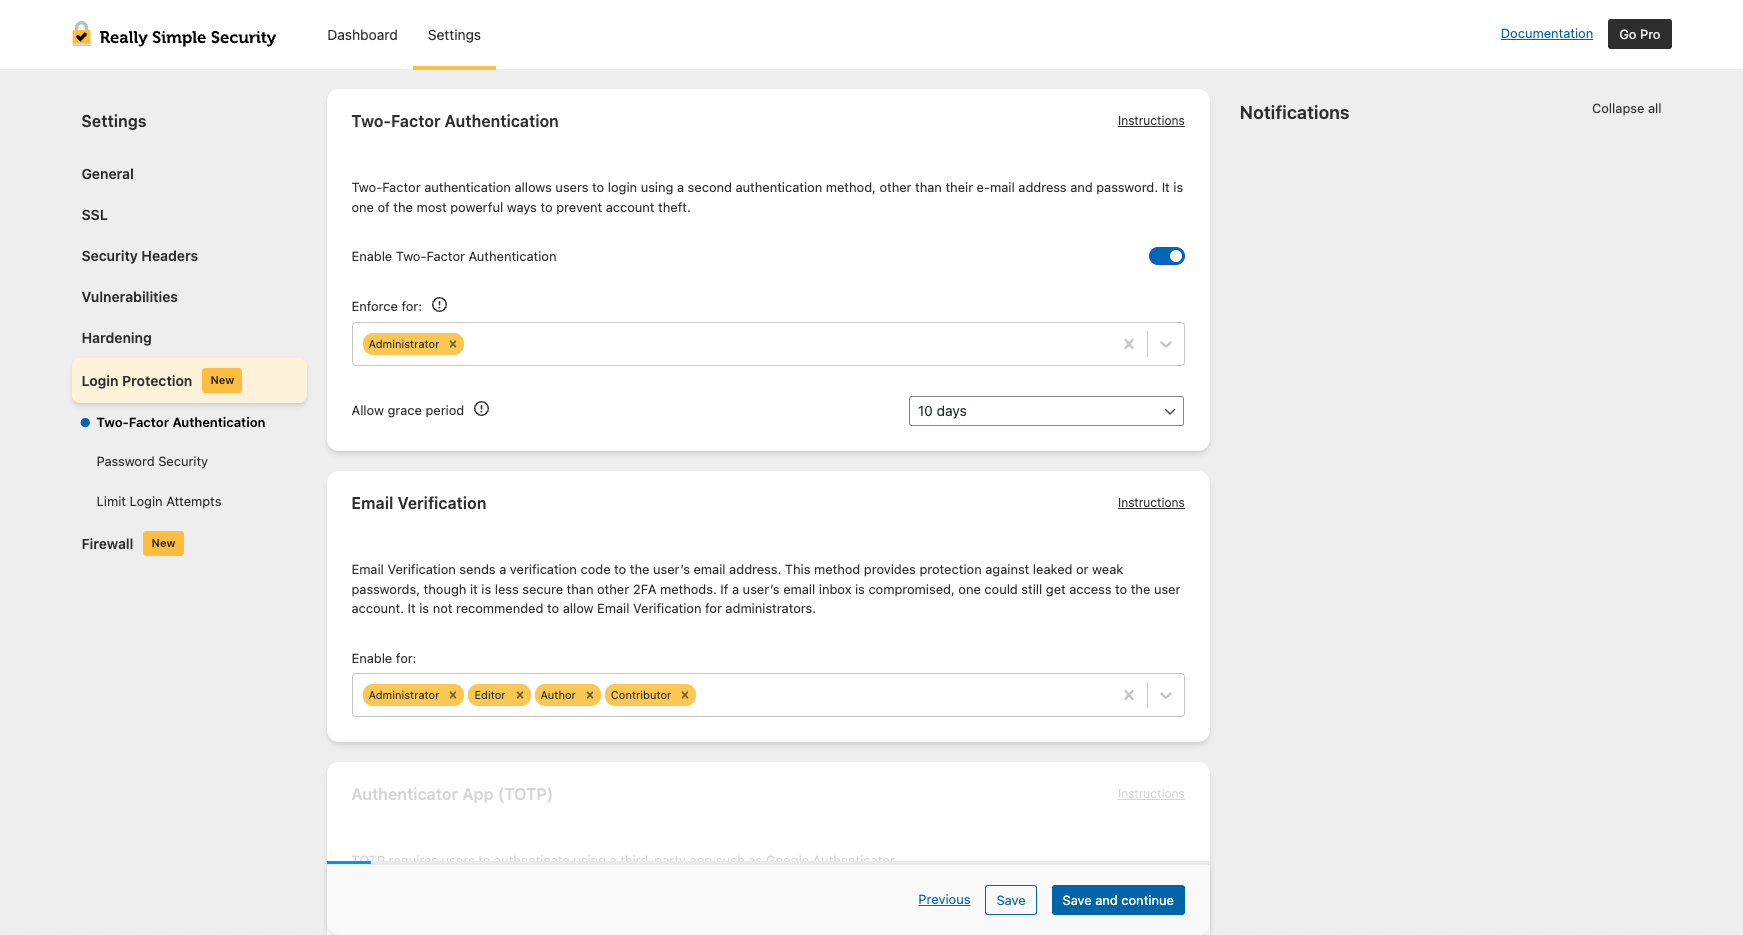Click the Email Verification card heading
Screen dimensions: 1743x935
click(419, 503)
